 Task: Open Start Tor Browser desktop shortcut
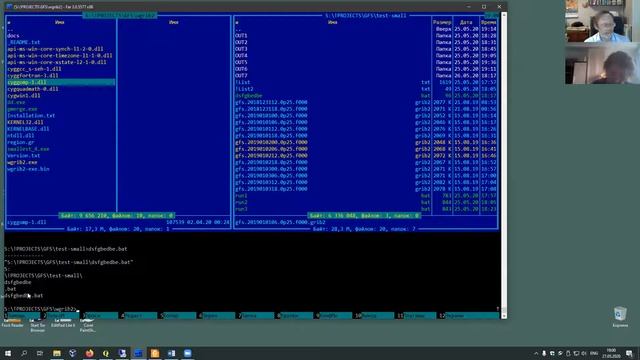tap(38, 324)
